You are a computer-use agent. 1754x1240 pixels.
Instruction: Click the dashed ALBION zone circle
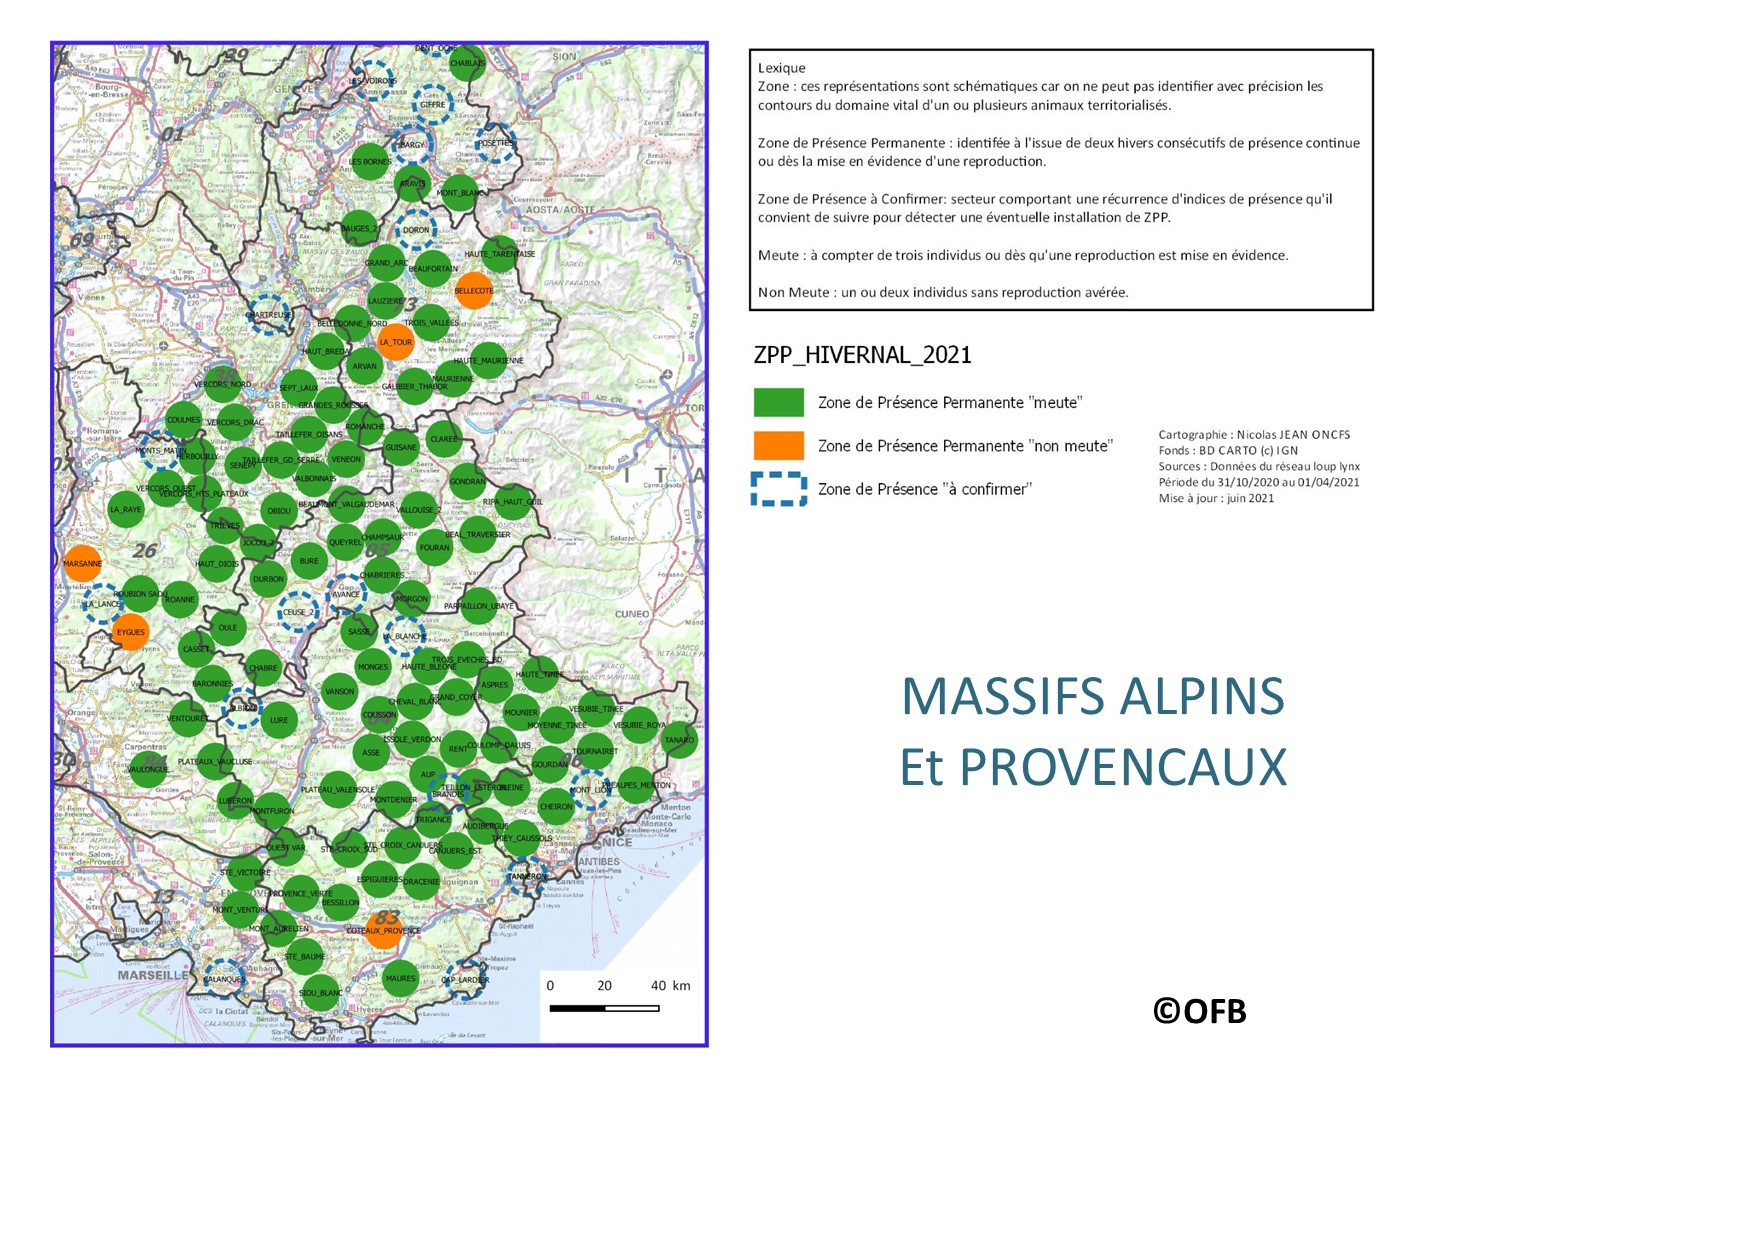(243, 708)
